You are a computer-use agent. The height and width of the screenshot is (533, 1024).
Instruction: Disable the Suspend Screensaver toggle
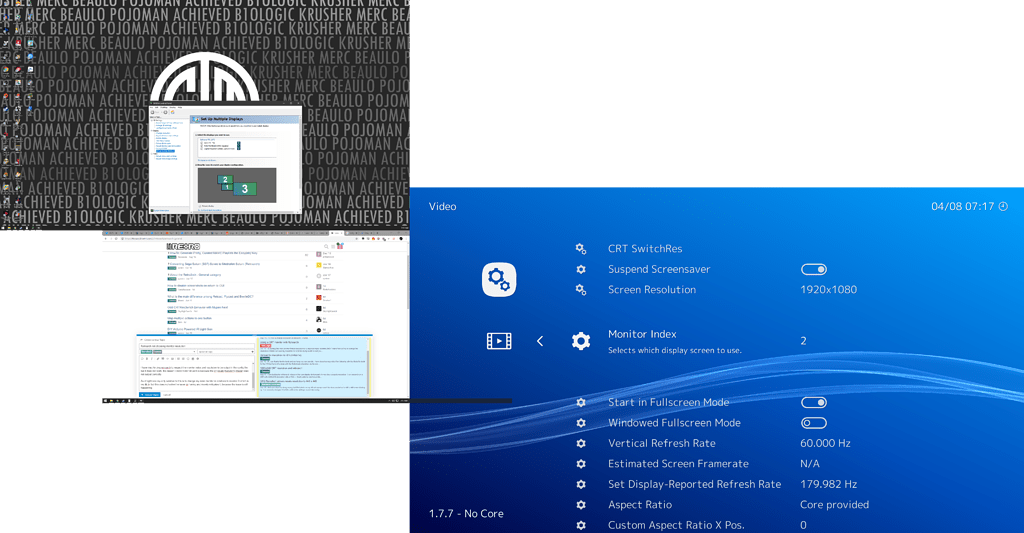[x=813, y=269]
